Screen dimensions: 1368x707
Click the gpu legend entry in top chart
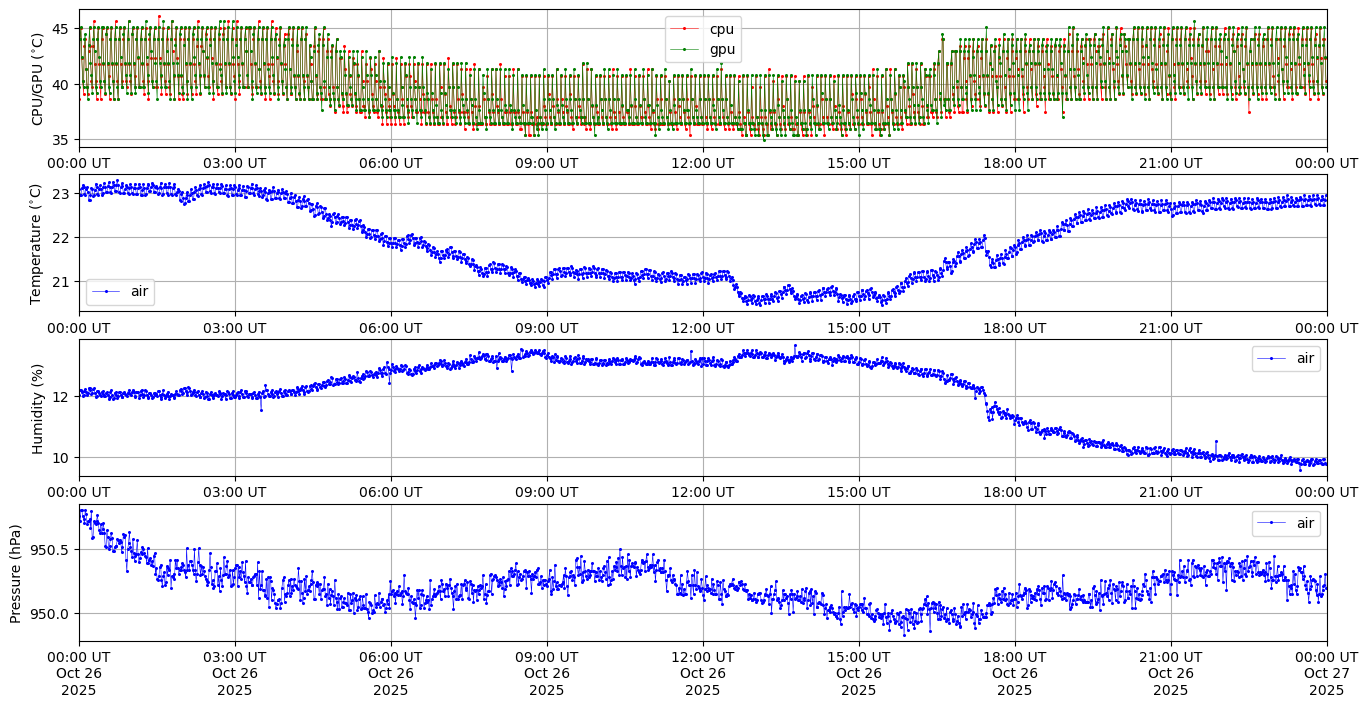tap(721, 49)
